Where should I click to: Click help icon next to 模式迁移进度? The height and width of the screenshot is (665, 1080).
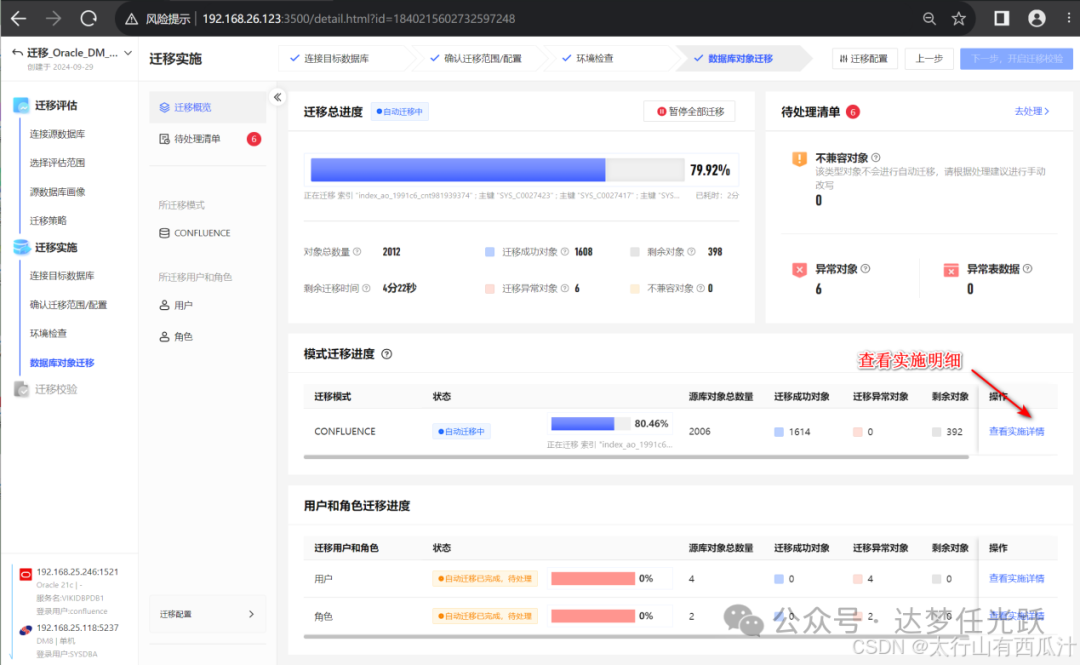coord(386,354)
